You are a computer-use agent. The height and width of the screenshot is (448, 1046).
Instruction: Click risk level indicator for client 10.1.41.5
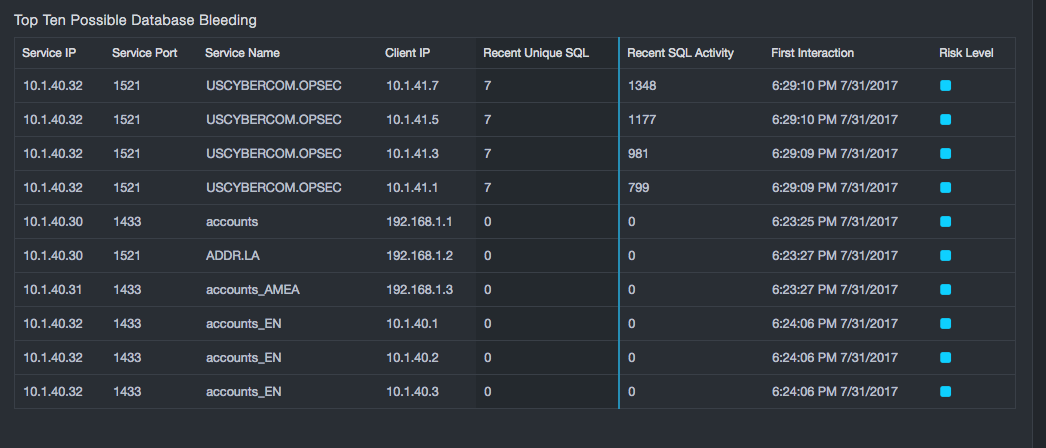click(945, 120)
